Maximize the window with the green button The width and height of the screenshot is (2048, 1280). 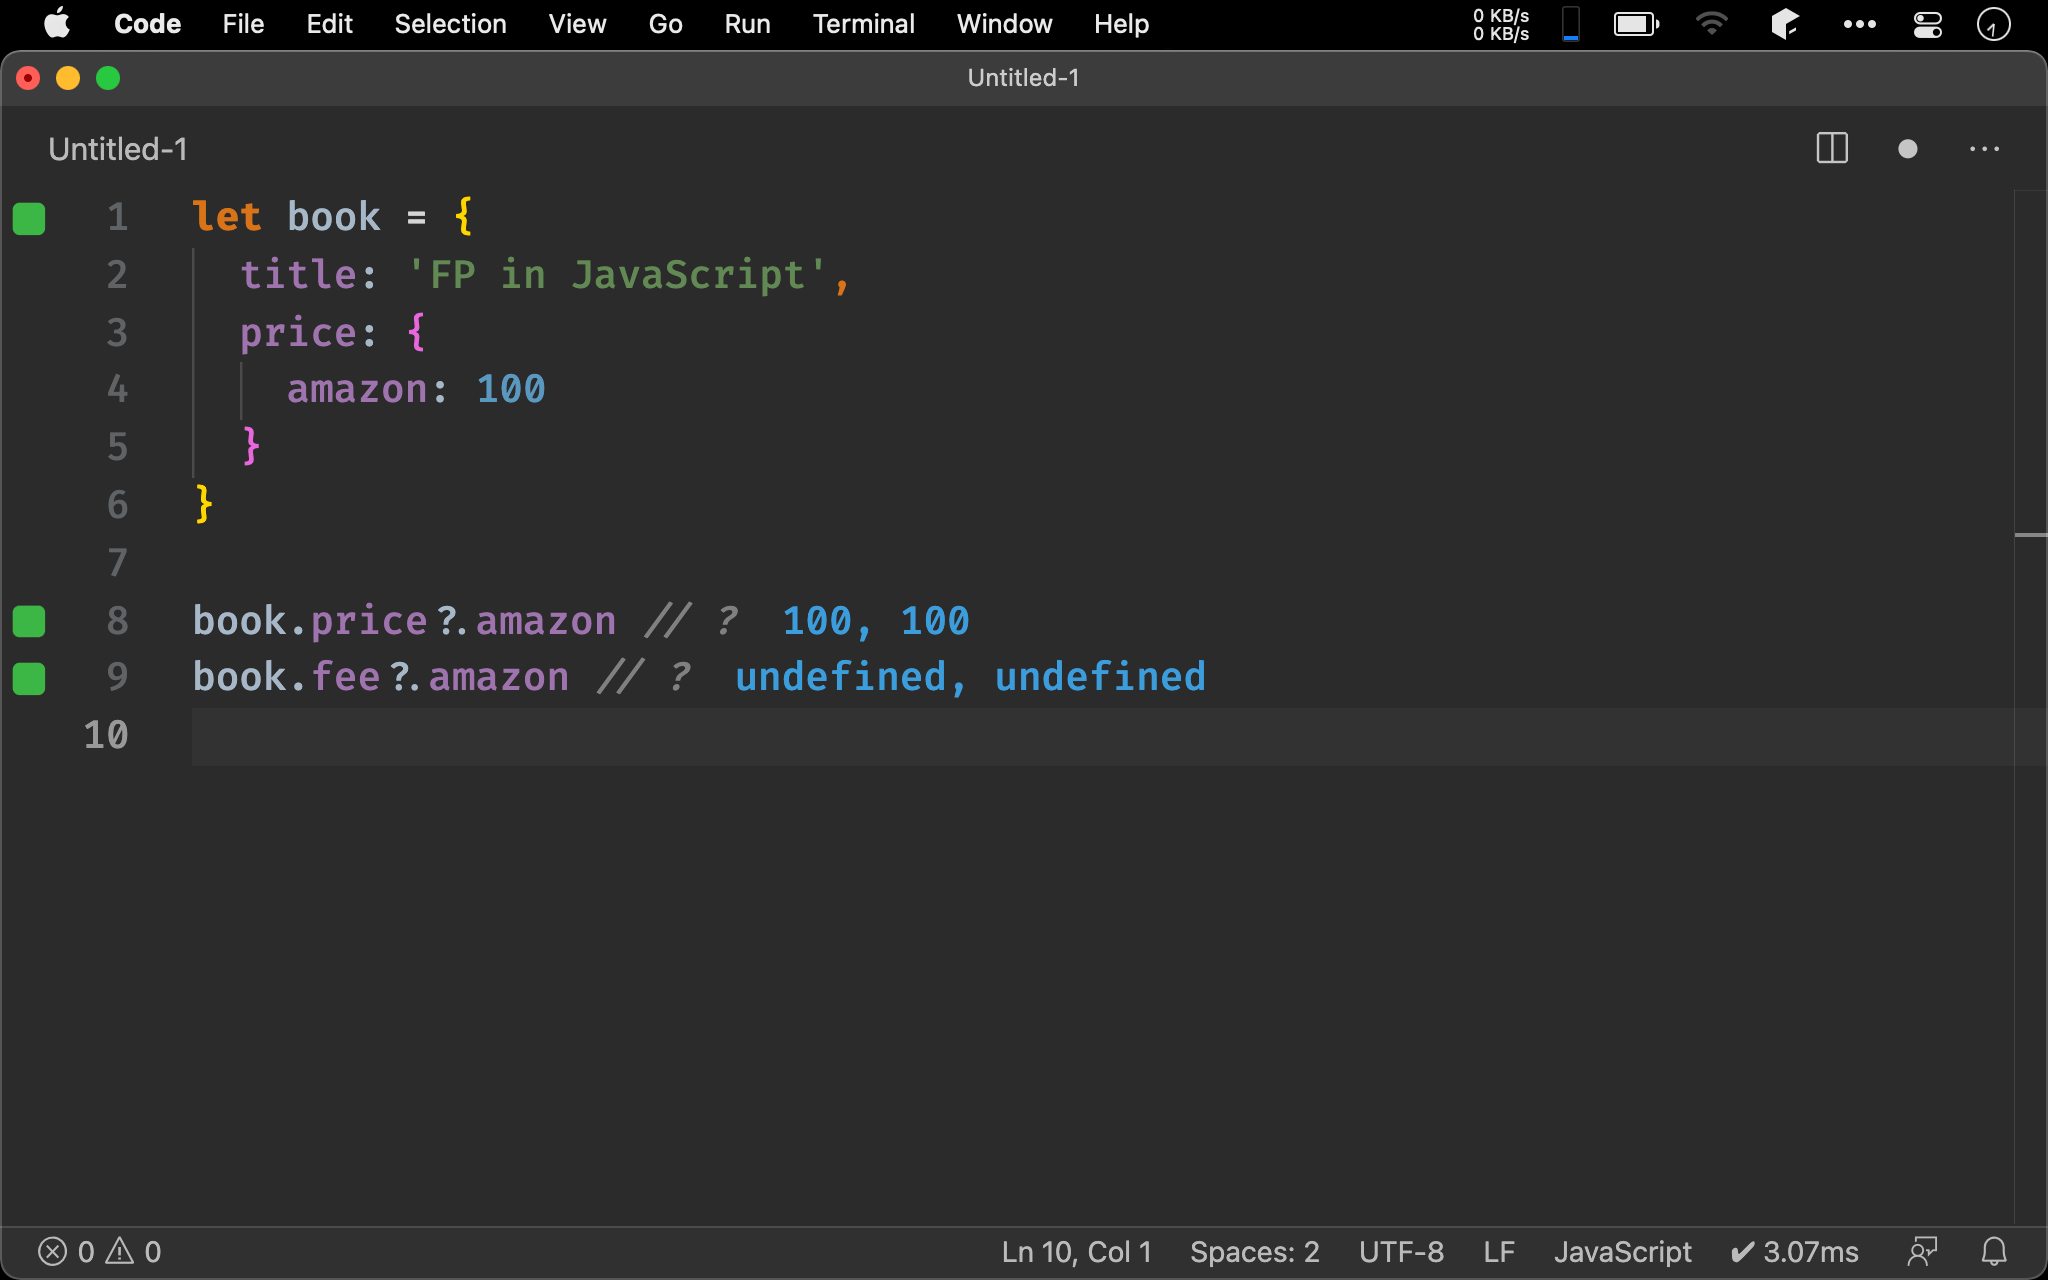click(x=108, y=78)
